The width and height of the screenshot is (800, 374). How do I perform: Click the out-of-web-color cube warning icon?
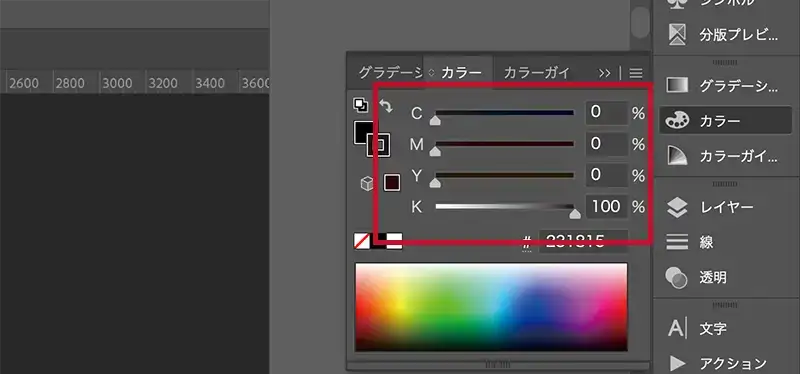pos(367,183)
